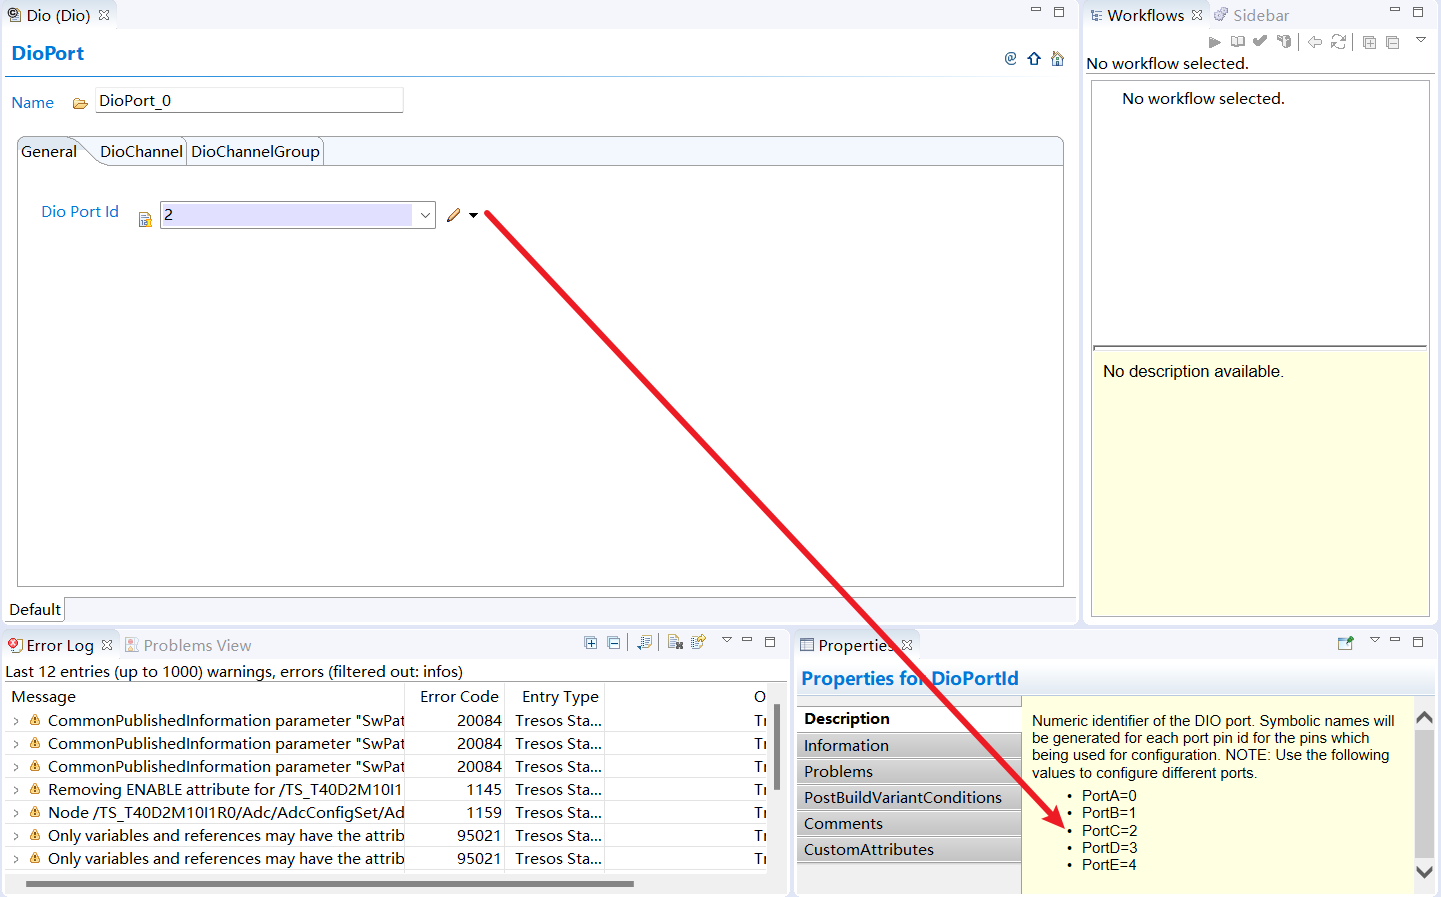Image resolution: width=1441 pixels, height=897 pixels.
Task: Open the CustomAttributes section in Properties
Action: point(909,849)
